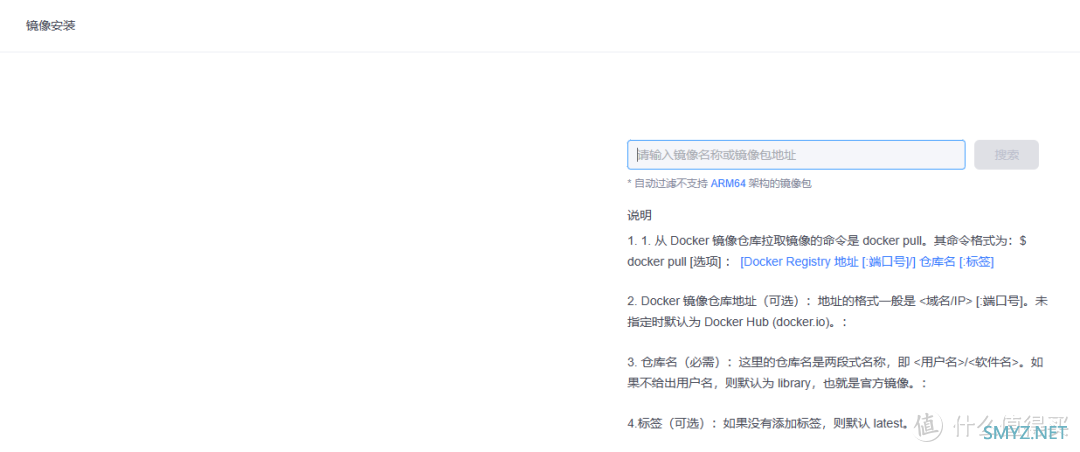Click the 镜像安装 page title
Viewport: 1080px width, 452px height.
pyautogui.click(x=50, y=25)
